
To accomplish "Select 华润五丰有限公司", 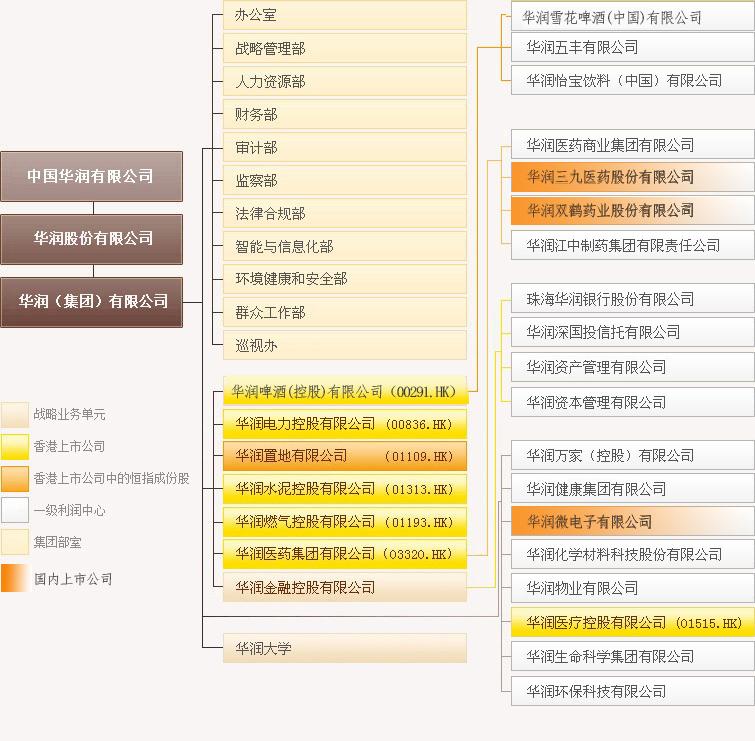I will coord(633,47).
